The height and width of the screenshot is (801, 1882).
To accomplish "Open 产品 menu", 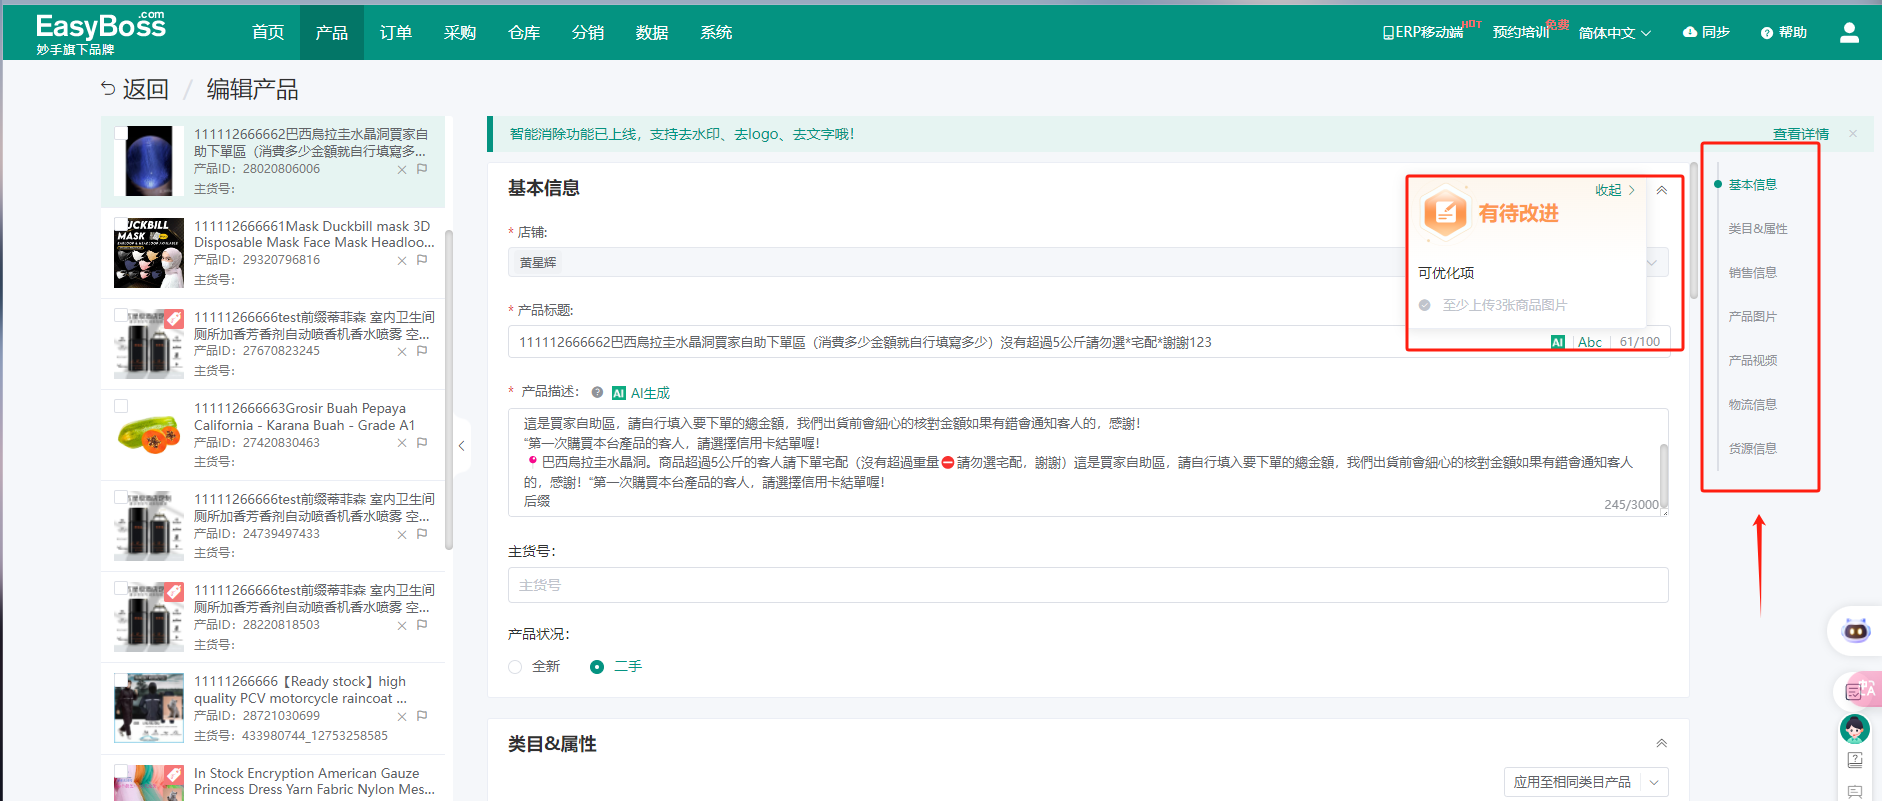I will click(332, 32).
